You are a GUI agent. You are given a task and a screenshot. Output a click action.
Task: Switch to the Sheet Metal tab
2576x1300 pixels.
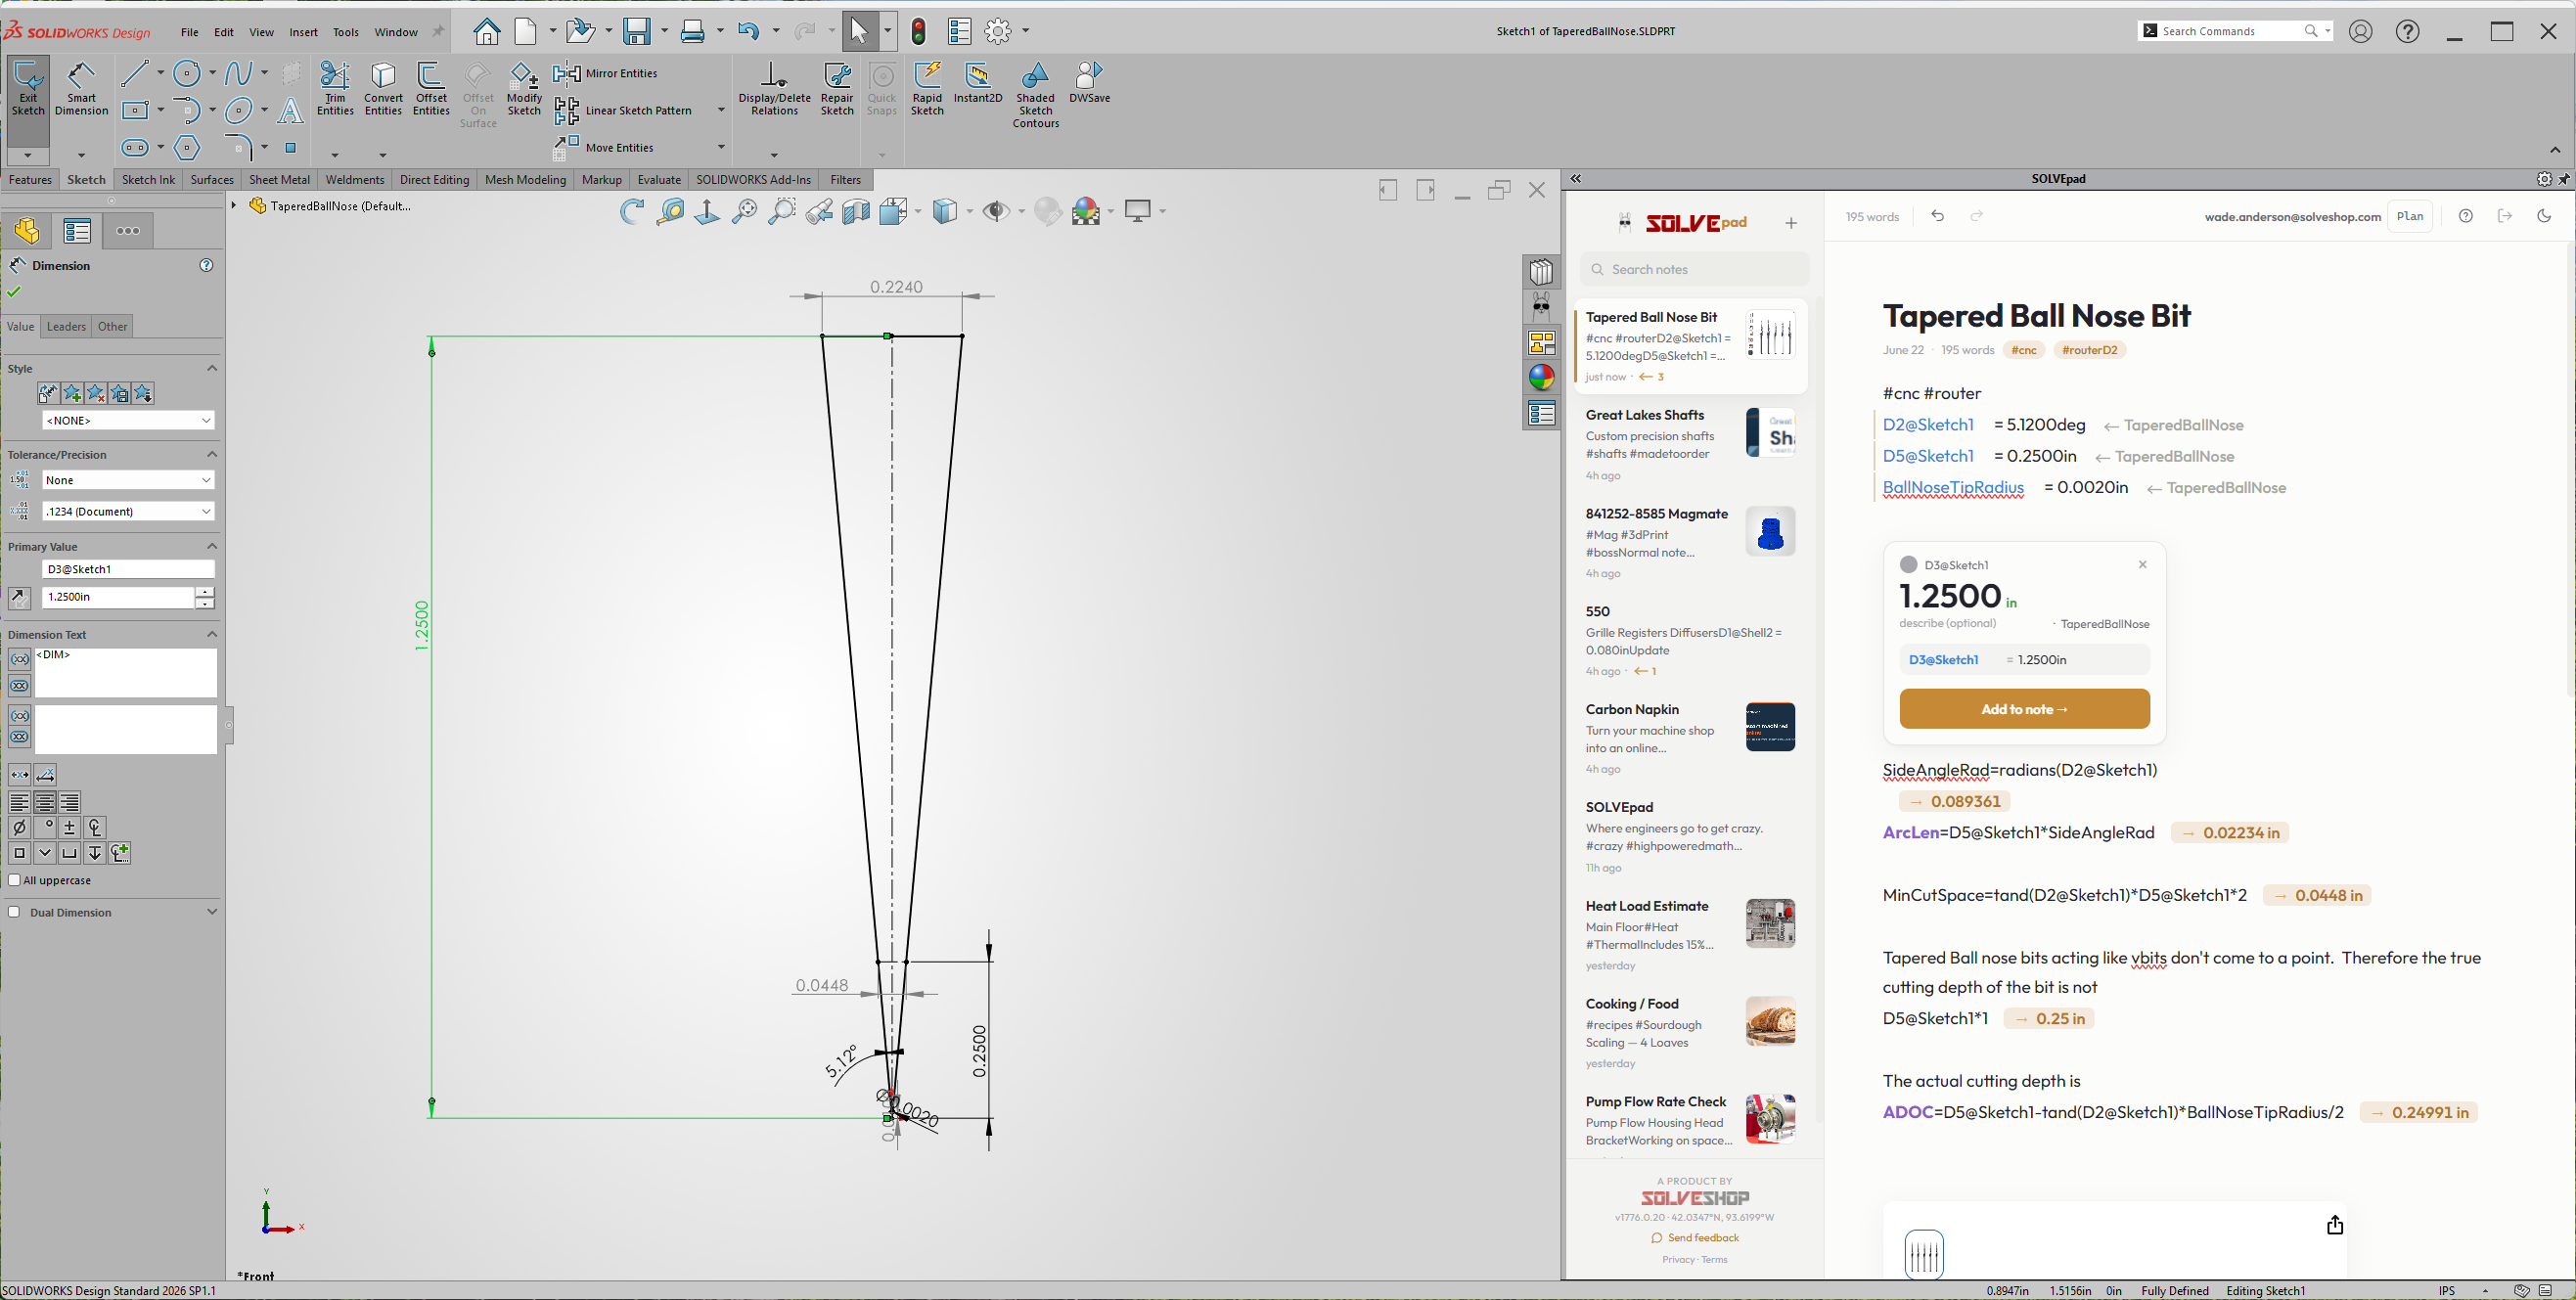(x=279, y=180)
